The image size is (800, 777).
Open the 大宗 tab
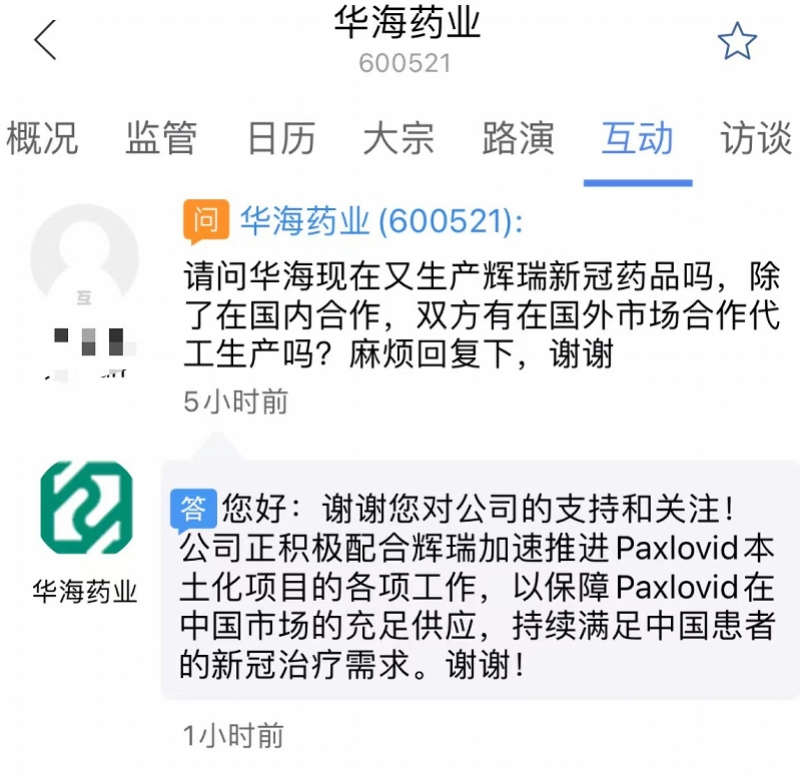point(398,138)
